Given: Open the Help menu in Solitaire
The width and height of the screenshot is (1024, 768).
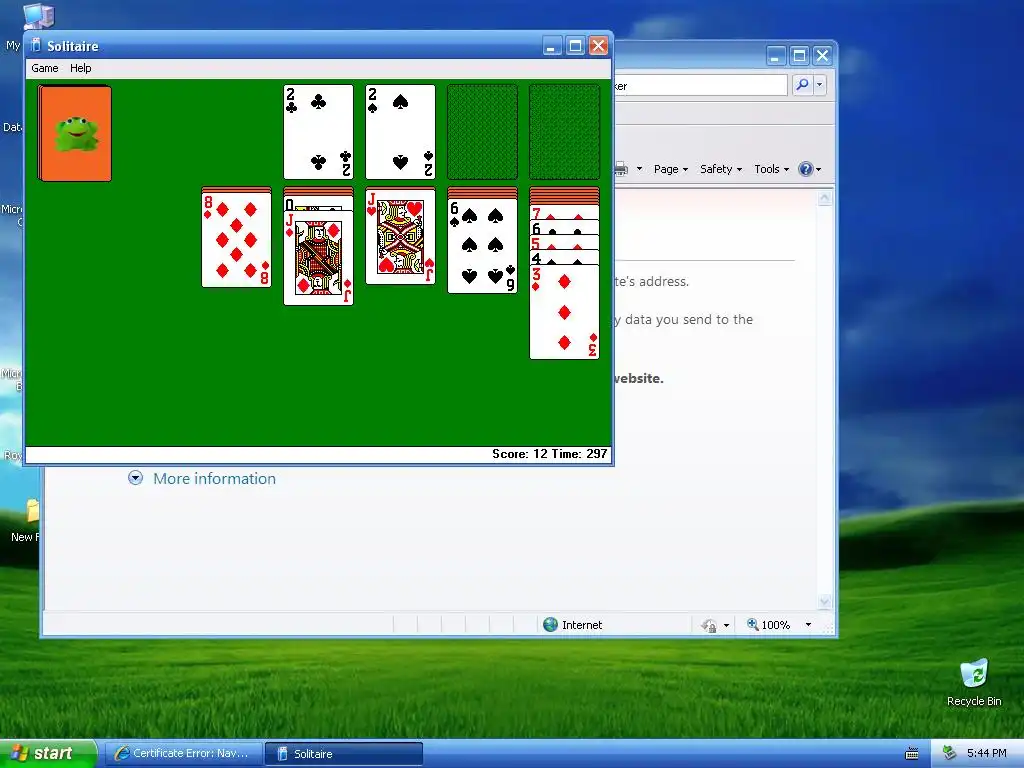Looking at the screenshot, I should tap(80, 68).
